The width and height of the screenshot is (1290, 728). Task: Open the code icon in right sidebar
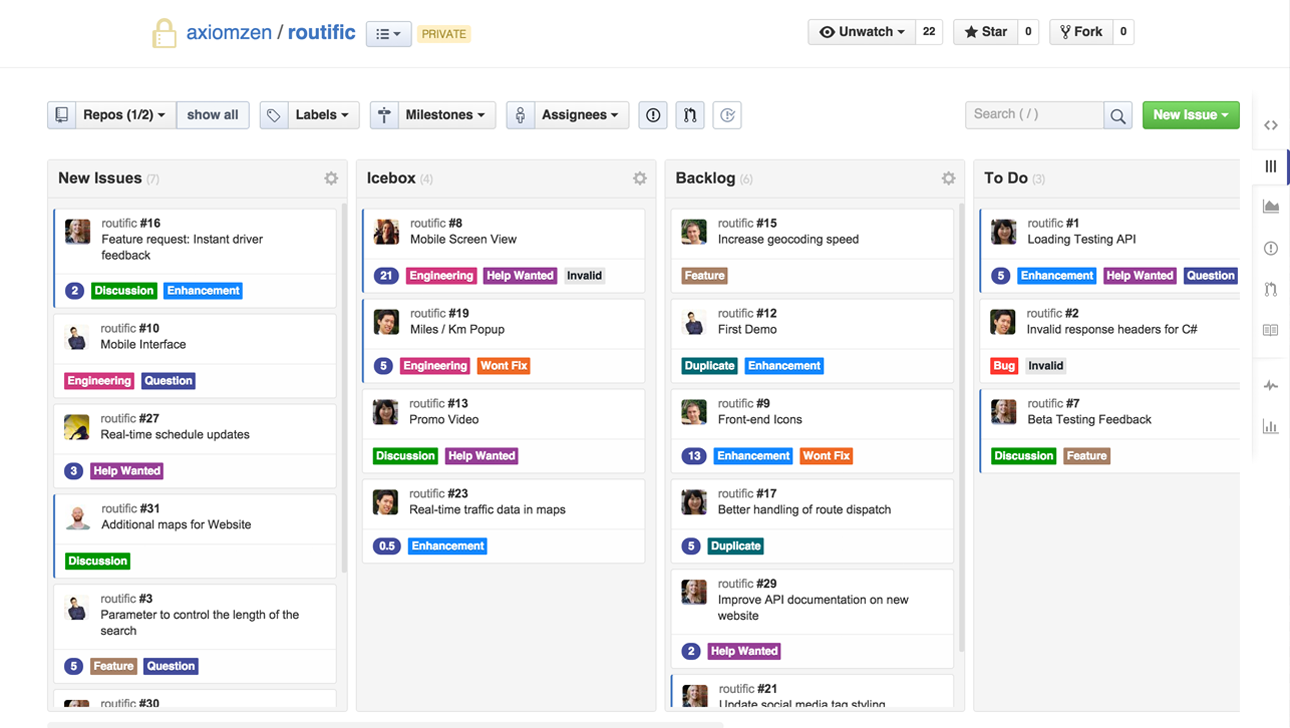click(1271, 125)
